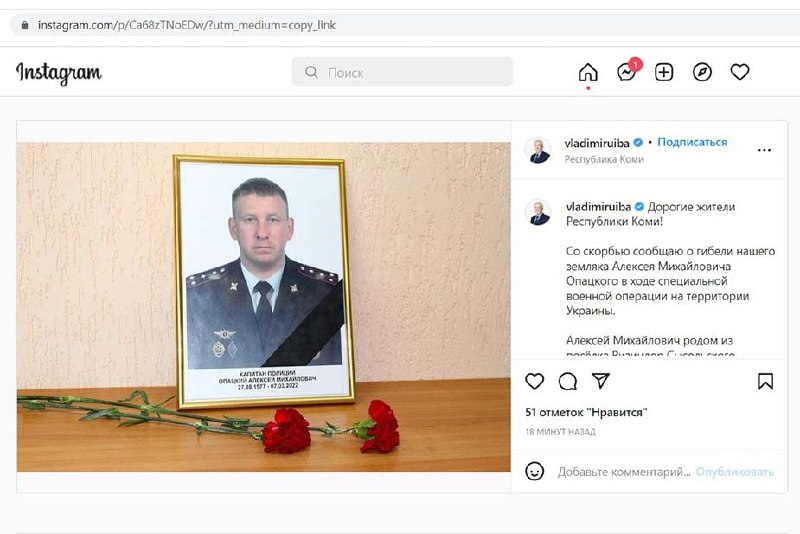View the 51 отметок Нравится likes list
This screenshot has height=534, width=800.
586,412
